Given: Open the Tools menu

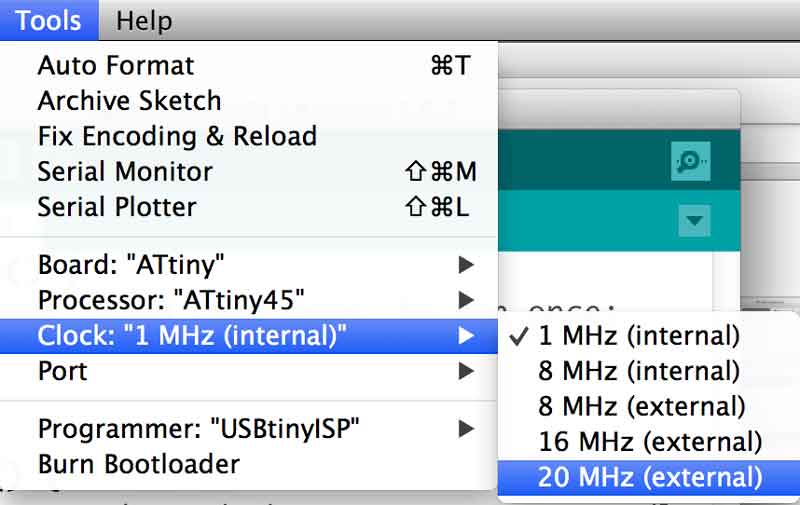Looking at the screenshot, I should [x=49, y=20].
